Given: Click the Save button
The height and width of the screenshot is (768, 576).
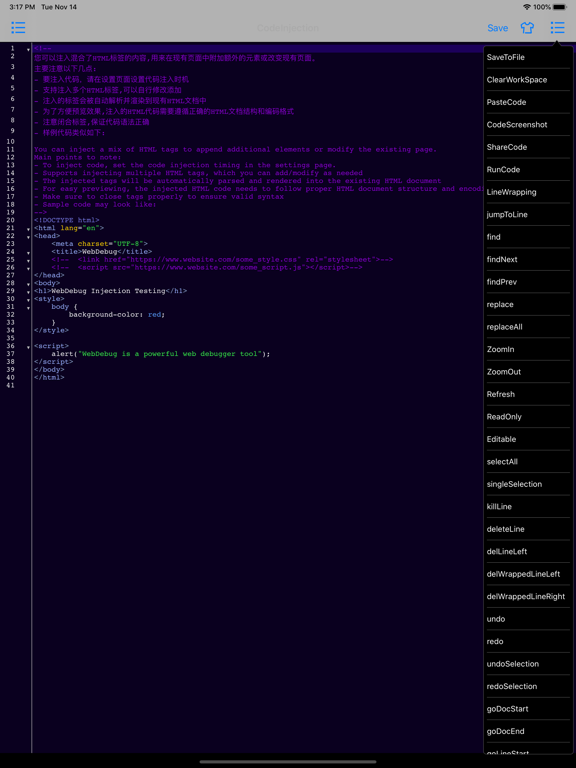Looking at the screenshot, I should point(497,28).
